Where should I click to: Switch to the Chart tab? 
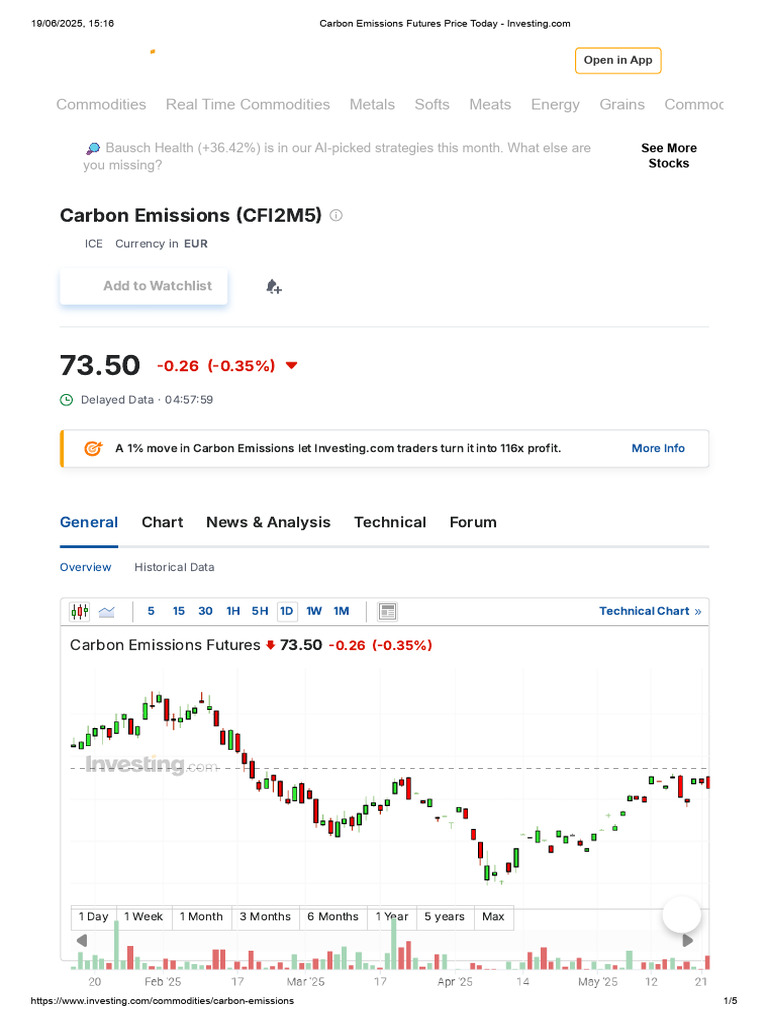[x=163, y=522]
